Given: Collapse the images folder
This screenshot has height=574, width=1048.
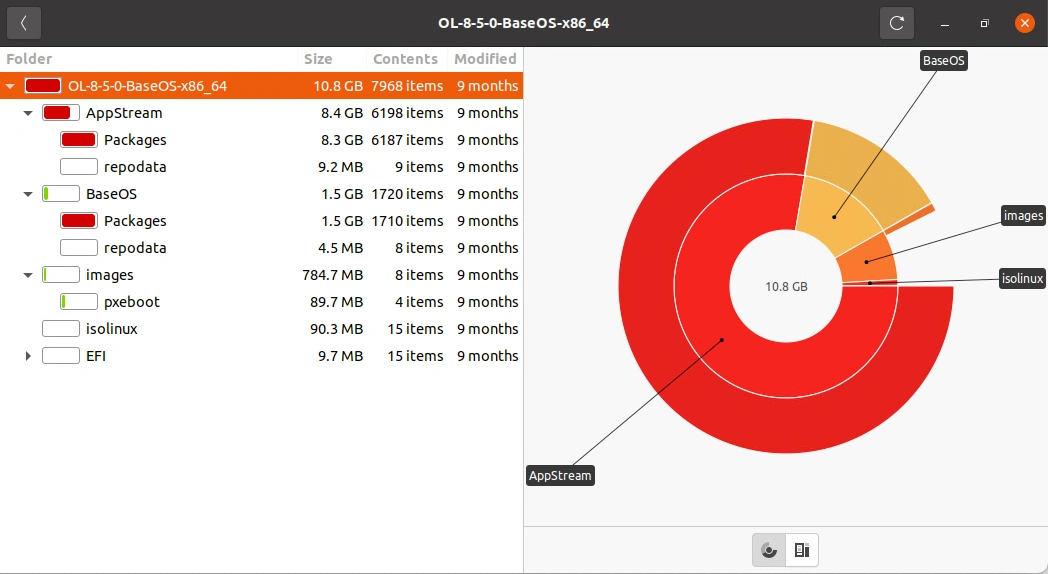Looking at the screenshot, I should pyautogui.click(x=28, y=275).
